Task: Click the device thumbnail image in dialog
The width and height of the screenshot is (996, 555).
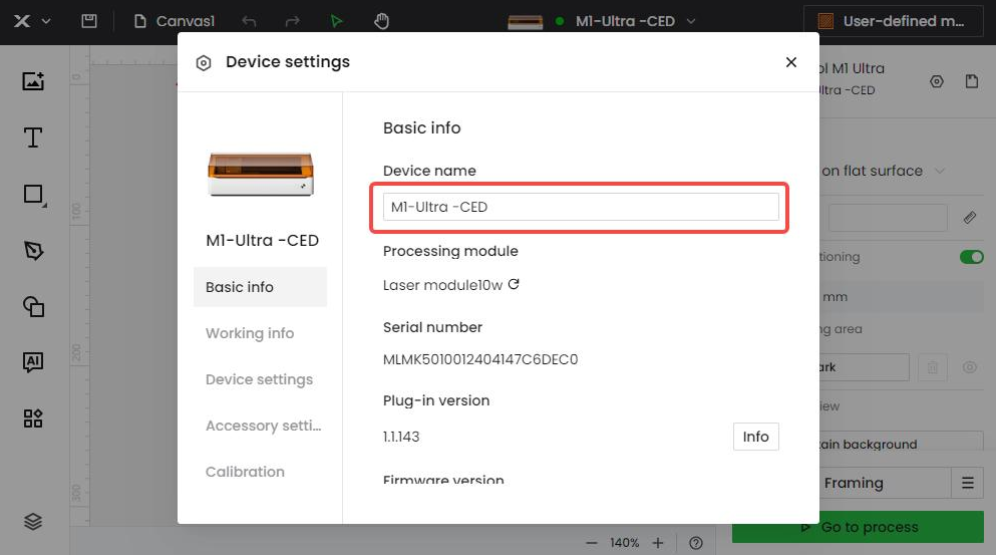Action: point(260,174)
